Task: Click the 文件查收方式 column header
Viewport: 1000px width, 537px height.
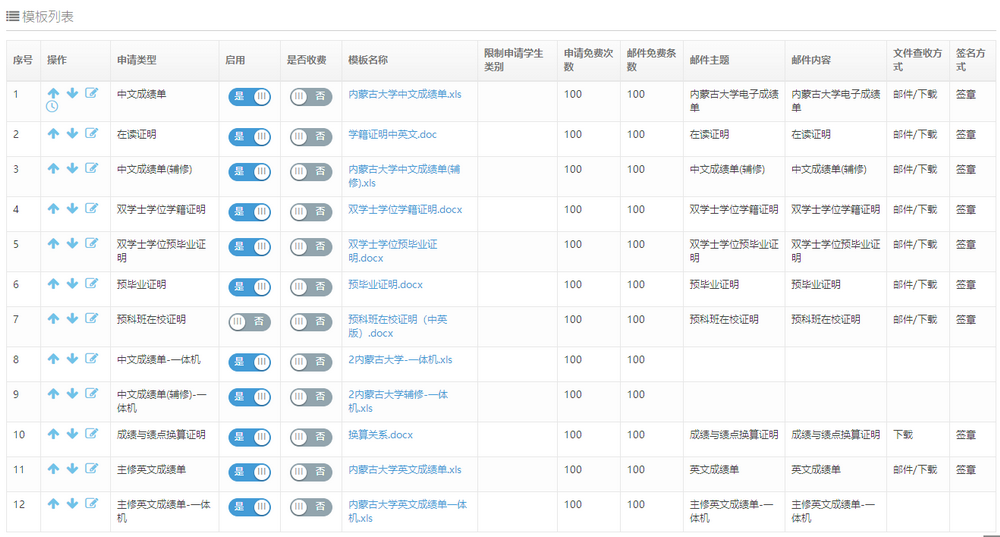Action: 917,60
